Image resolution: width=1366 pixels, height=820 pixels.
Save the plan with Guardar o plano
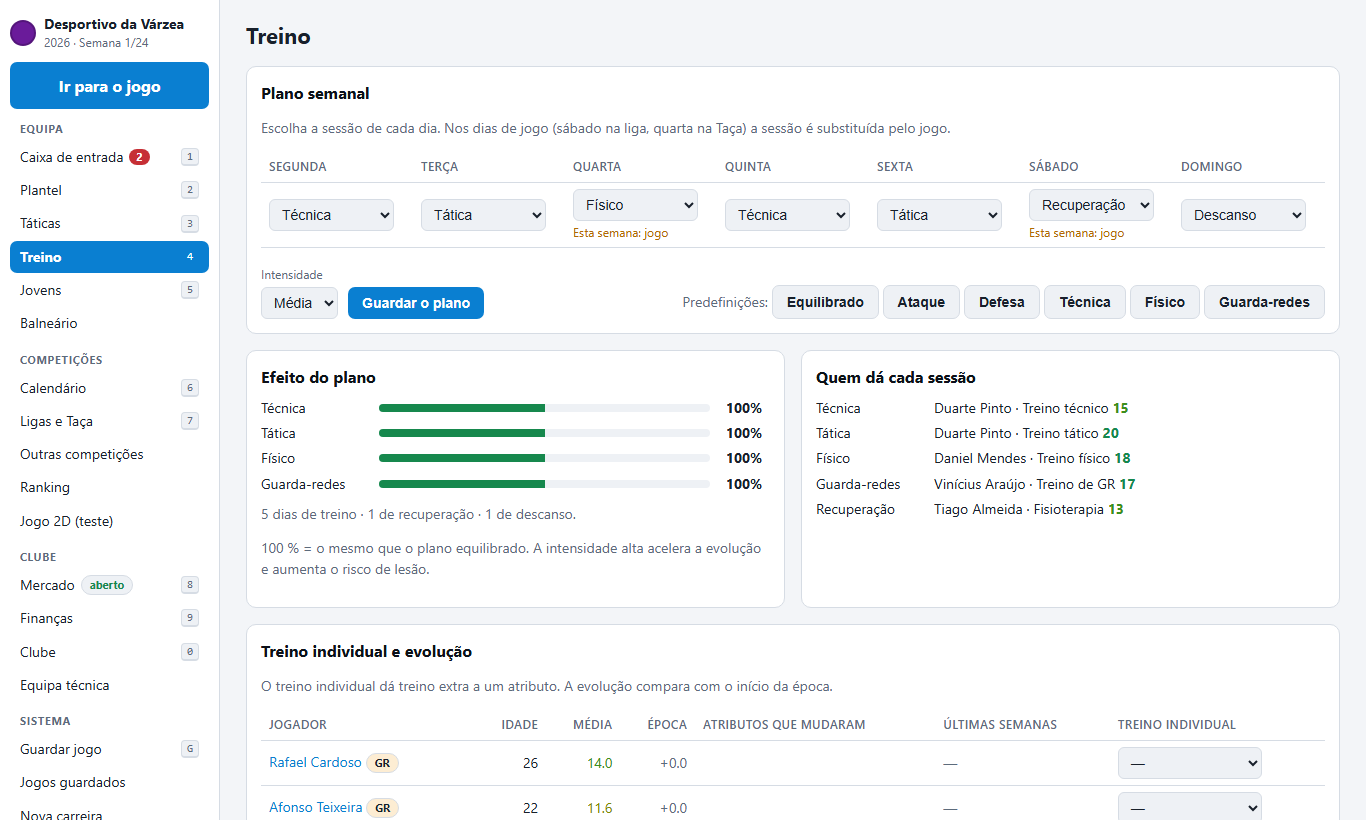(415, 303)
